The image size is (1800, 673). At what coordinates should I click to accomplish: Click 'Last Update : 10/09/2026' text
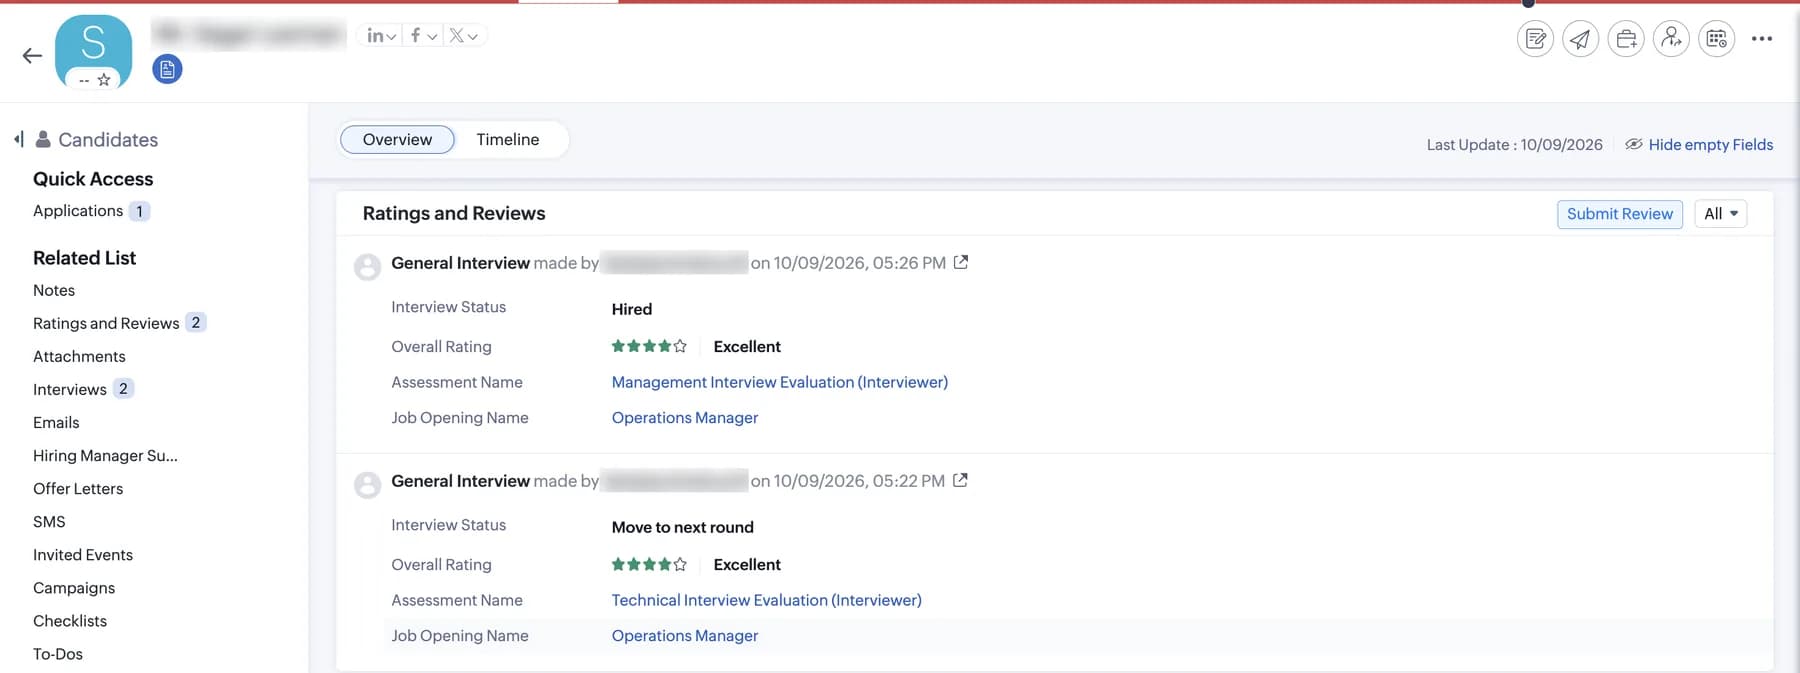(x=1514, y=145)
